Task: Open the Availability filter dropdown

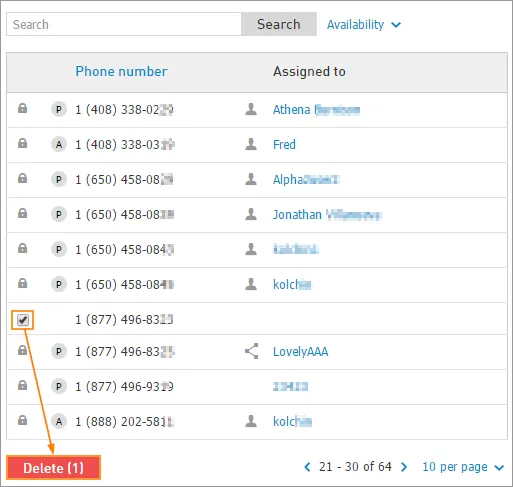Action: (364, 25)
